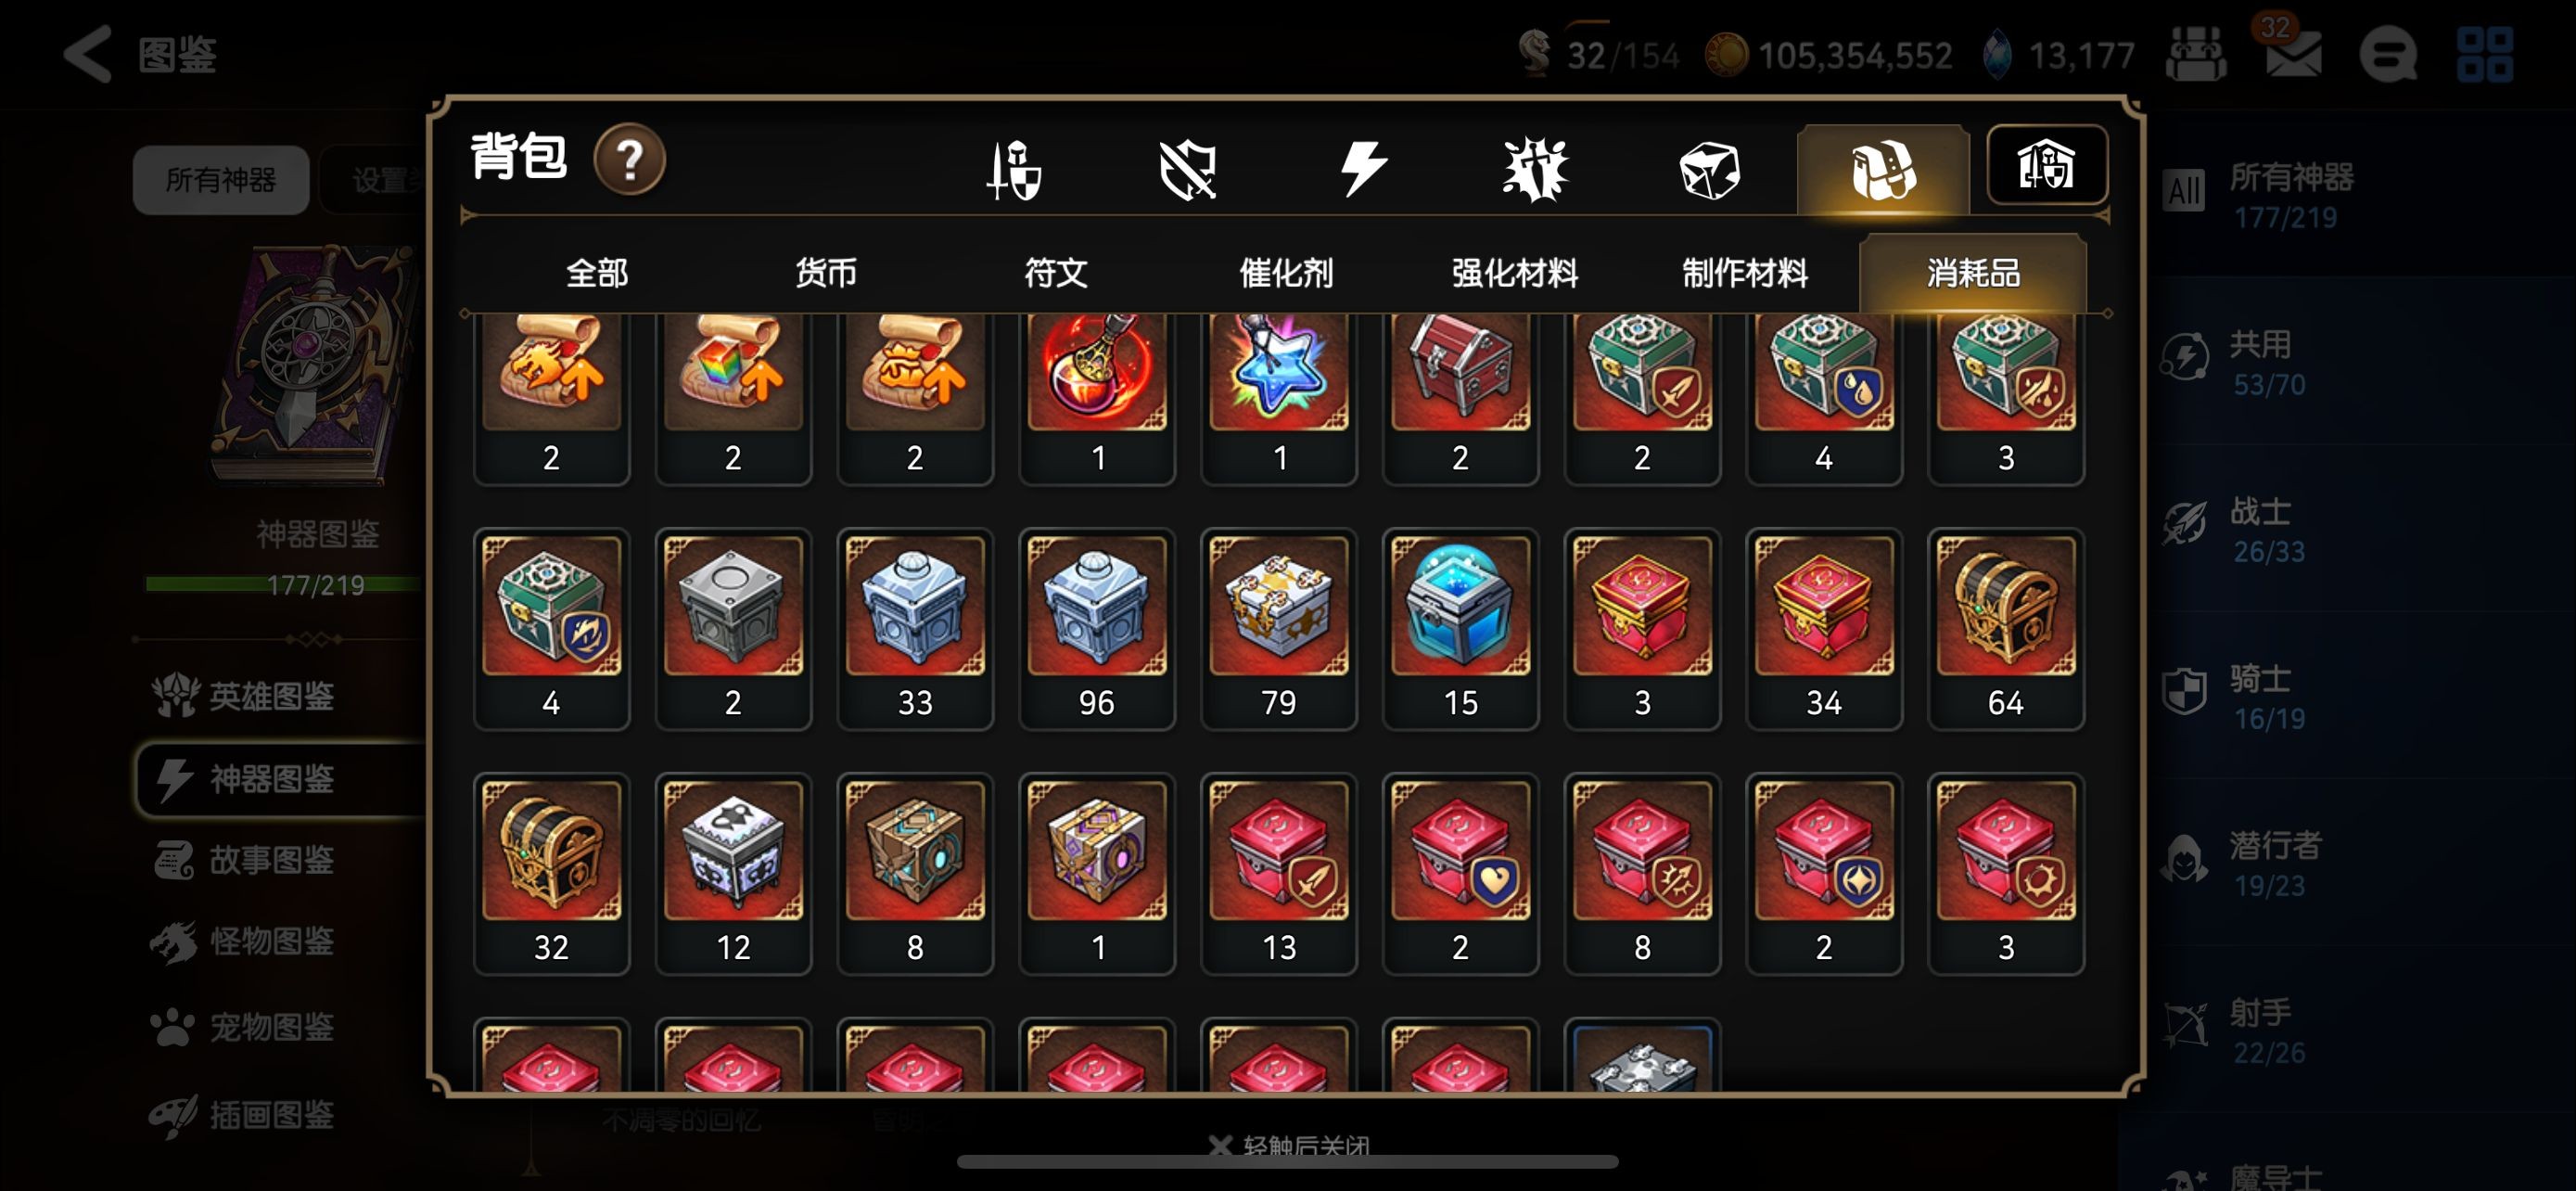Viewport: 2576px width, 1191px height.
Task: Switch to the 全部 tab
Action: 596,273
